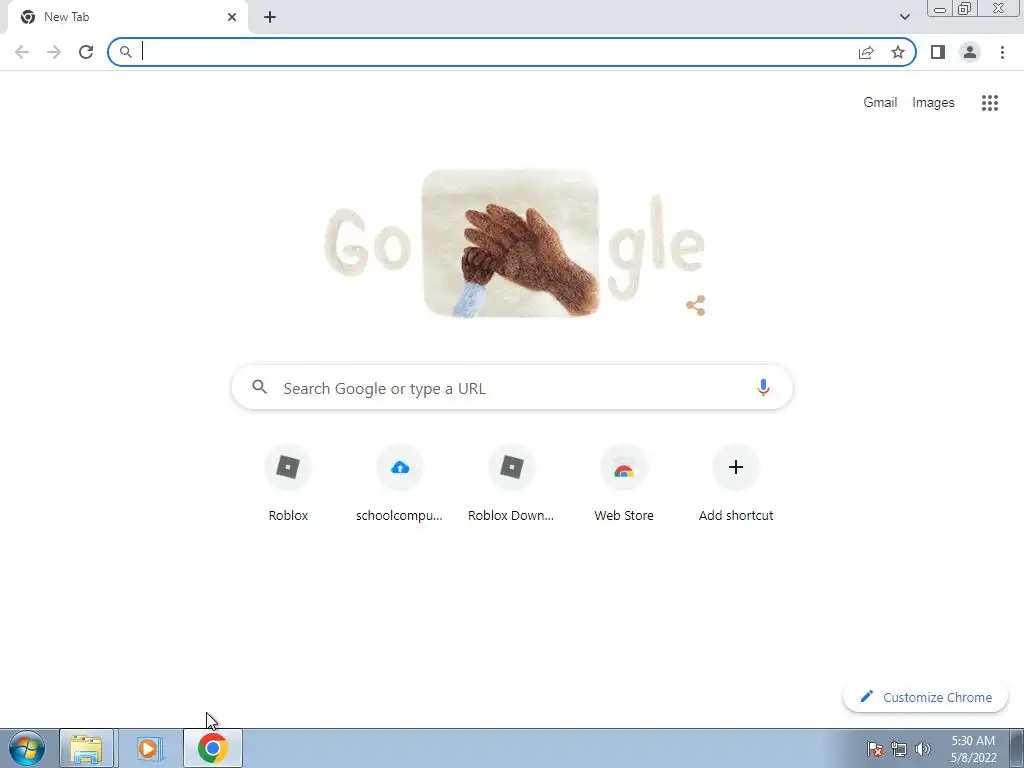Viewport: 1024px width, 768px height.
Task: Open the Google Doodle hands image
Action: tap(510, 243)
